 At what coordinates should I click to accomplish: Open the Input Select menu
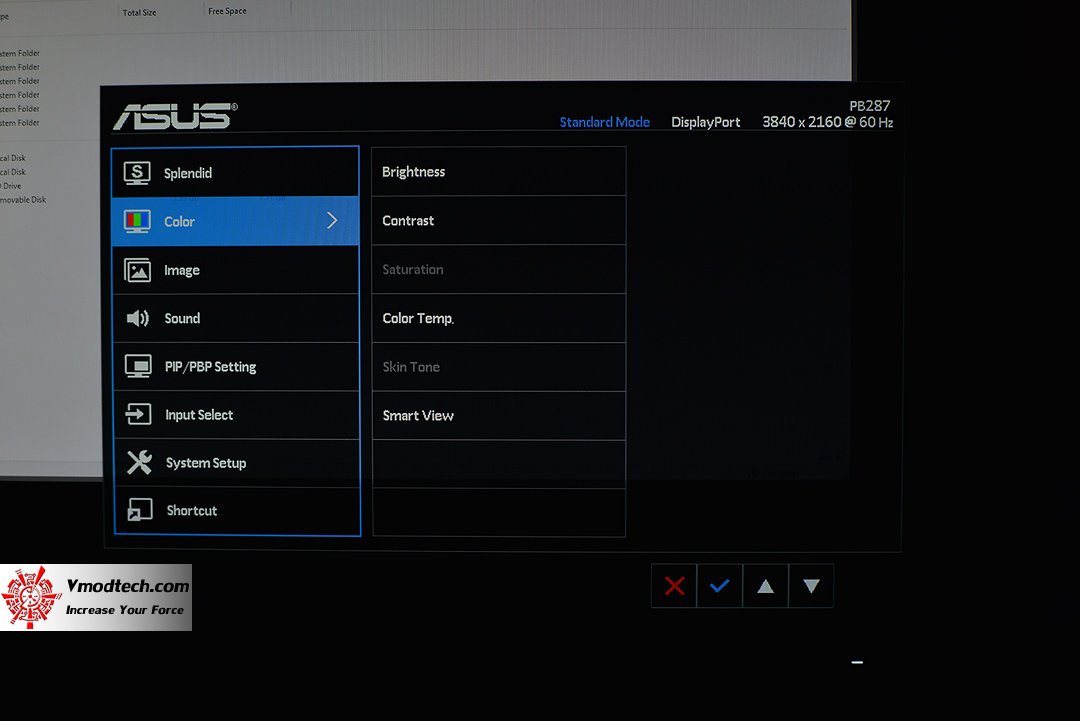(236, 415)
